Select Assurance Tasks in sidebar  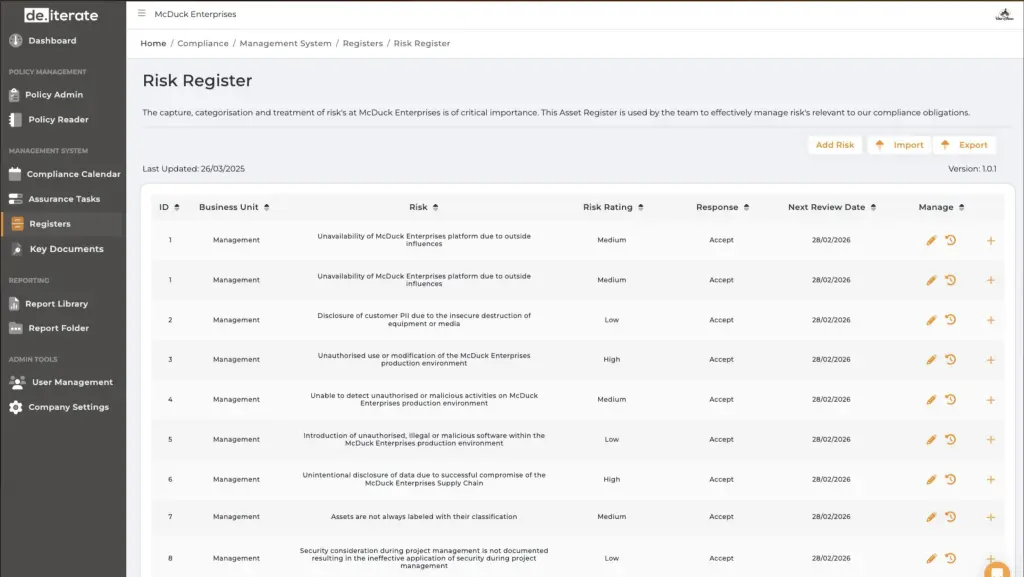coord(64,199)
